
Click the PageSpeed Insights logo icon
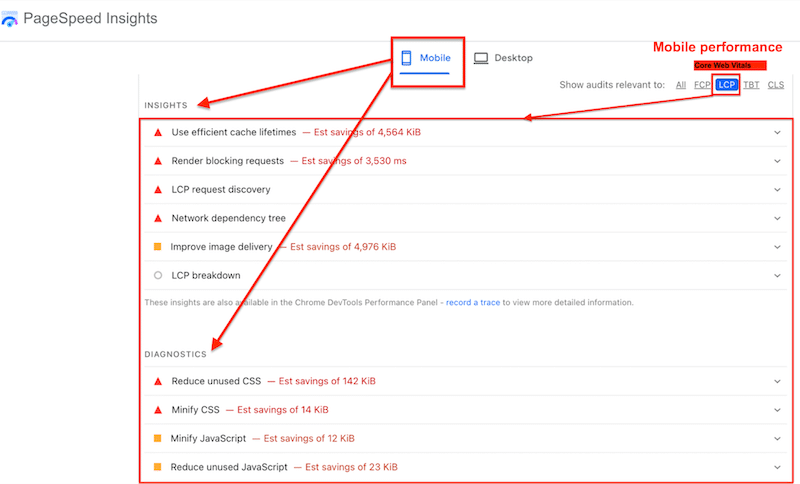click(9, 19)
